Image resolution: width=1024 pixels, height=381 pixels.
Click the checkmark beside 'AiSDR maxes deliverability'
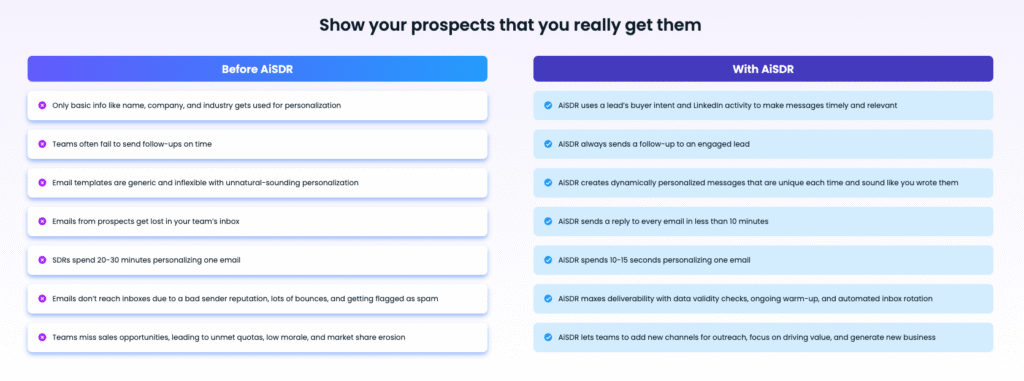coord(548,299)
